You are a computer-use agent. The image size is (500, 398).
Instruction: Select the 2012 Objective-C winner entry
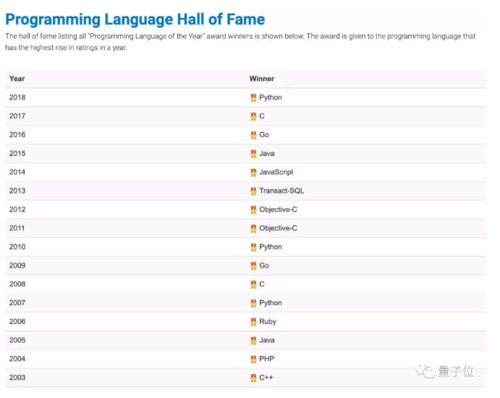[x=278, y=209]
